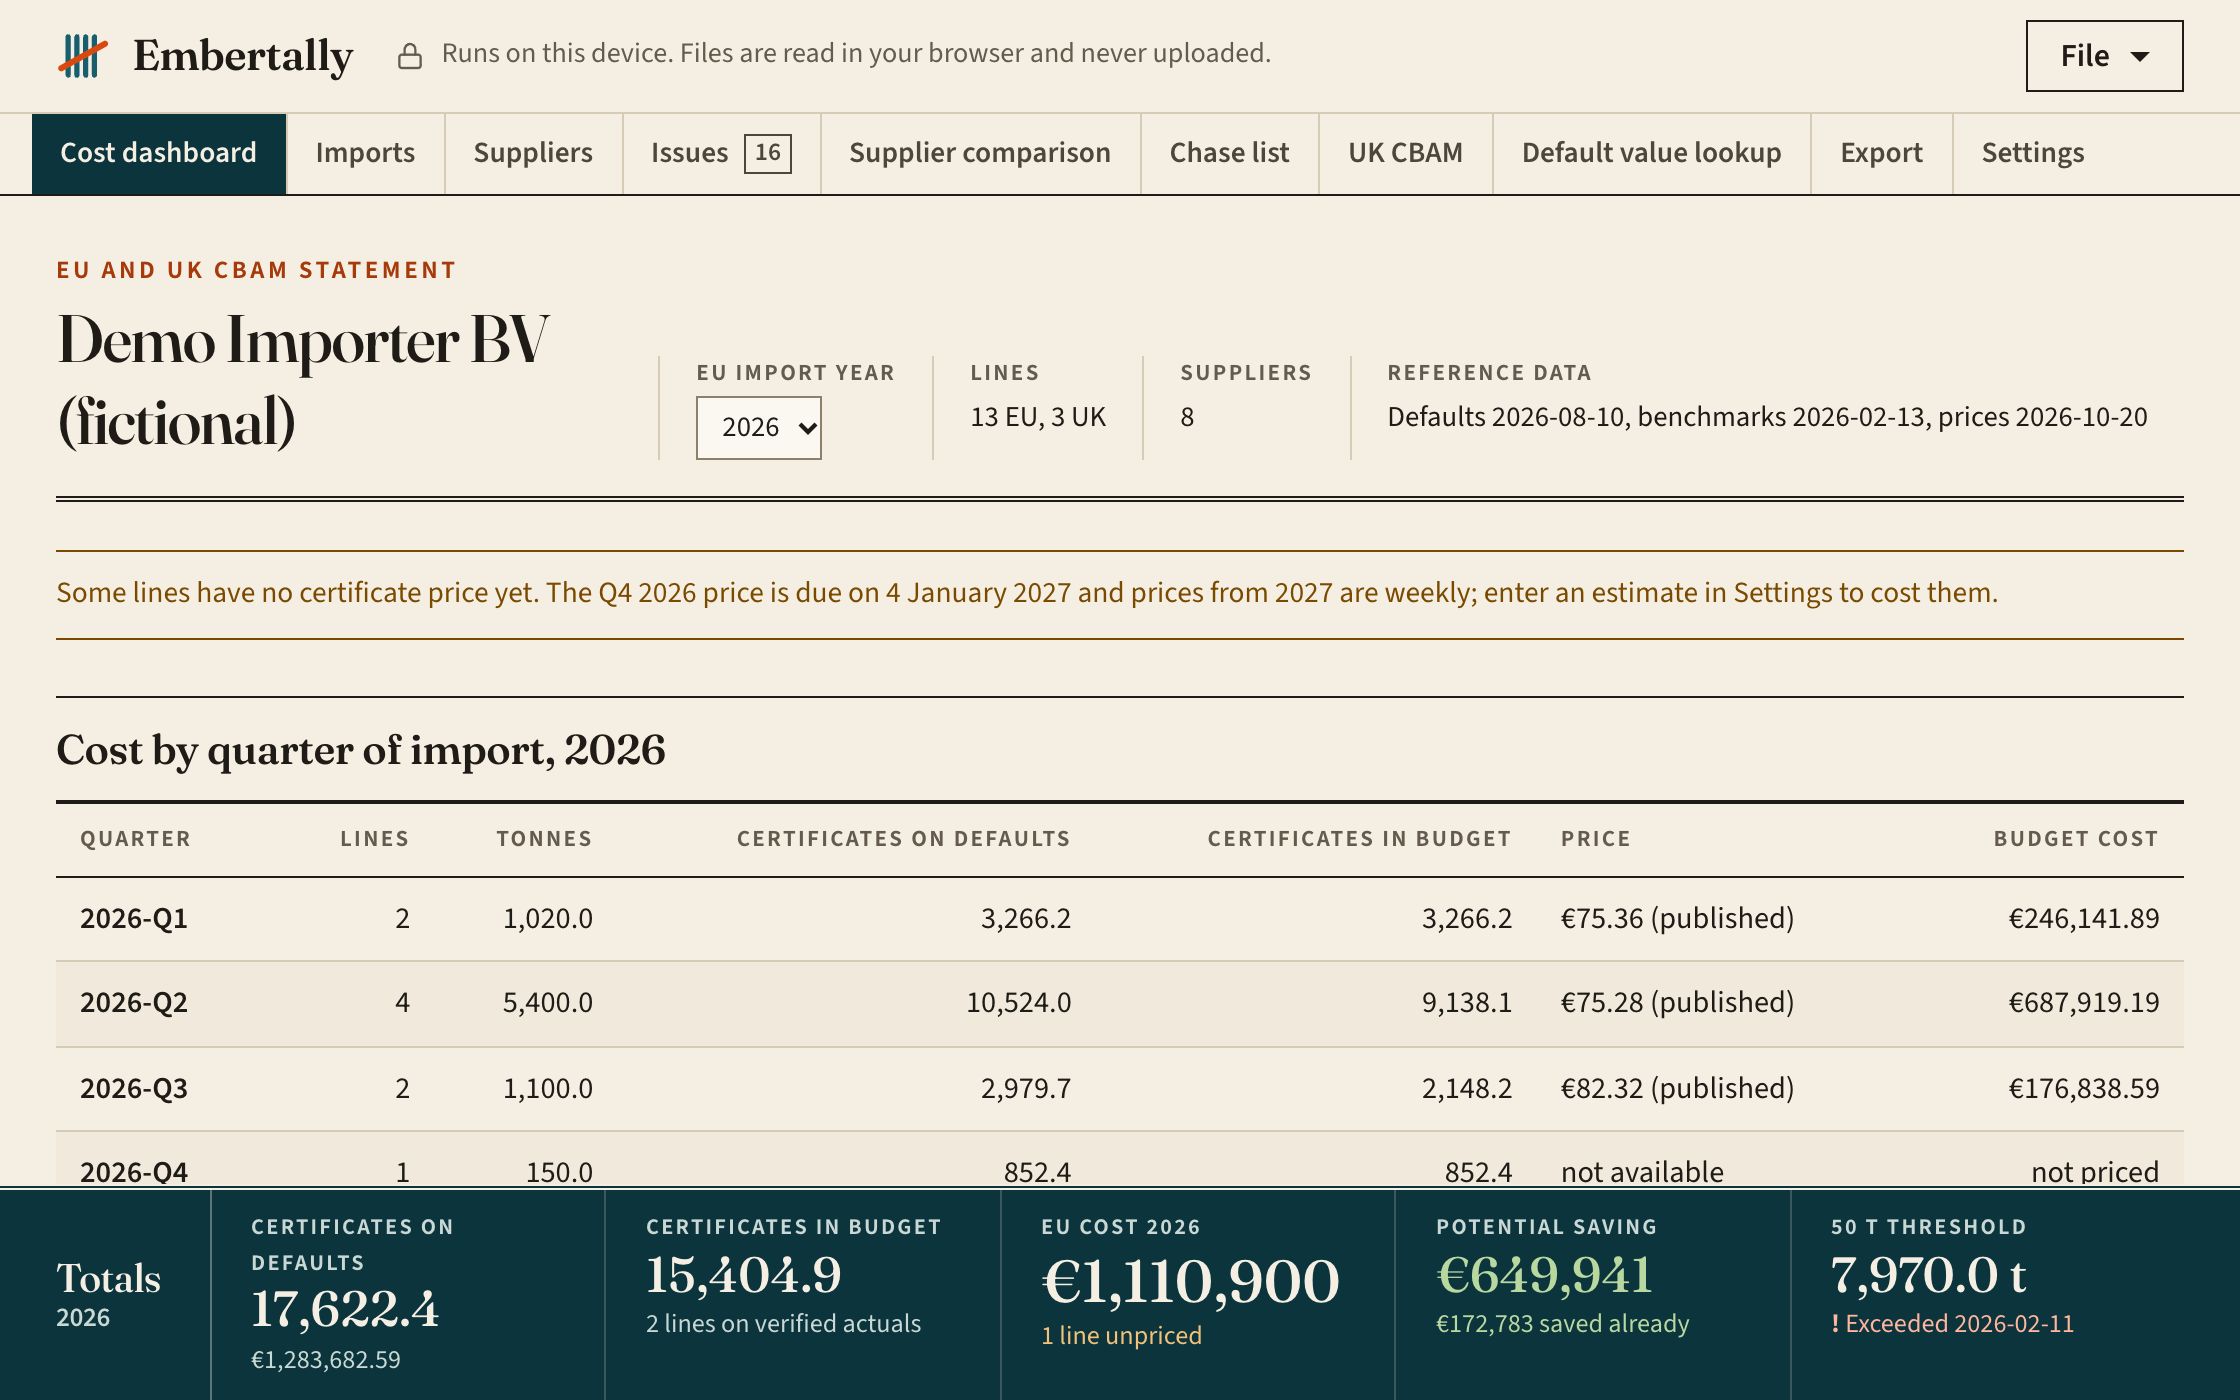Click the '€82.32 (published)' price cell
The width and height of the screenshot is (2240, 1400).
click(x=1678, y=1089)
